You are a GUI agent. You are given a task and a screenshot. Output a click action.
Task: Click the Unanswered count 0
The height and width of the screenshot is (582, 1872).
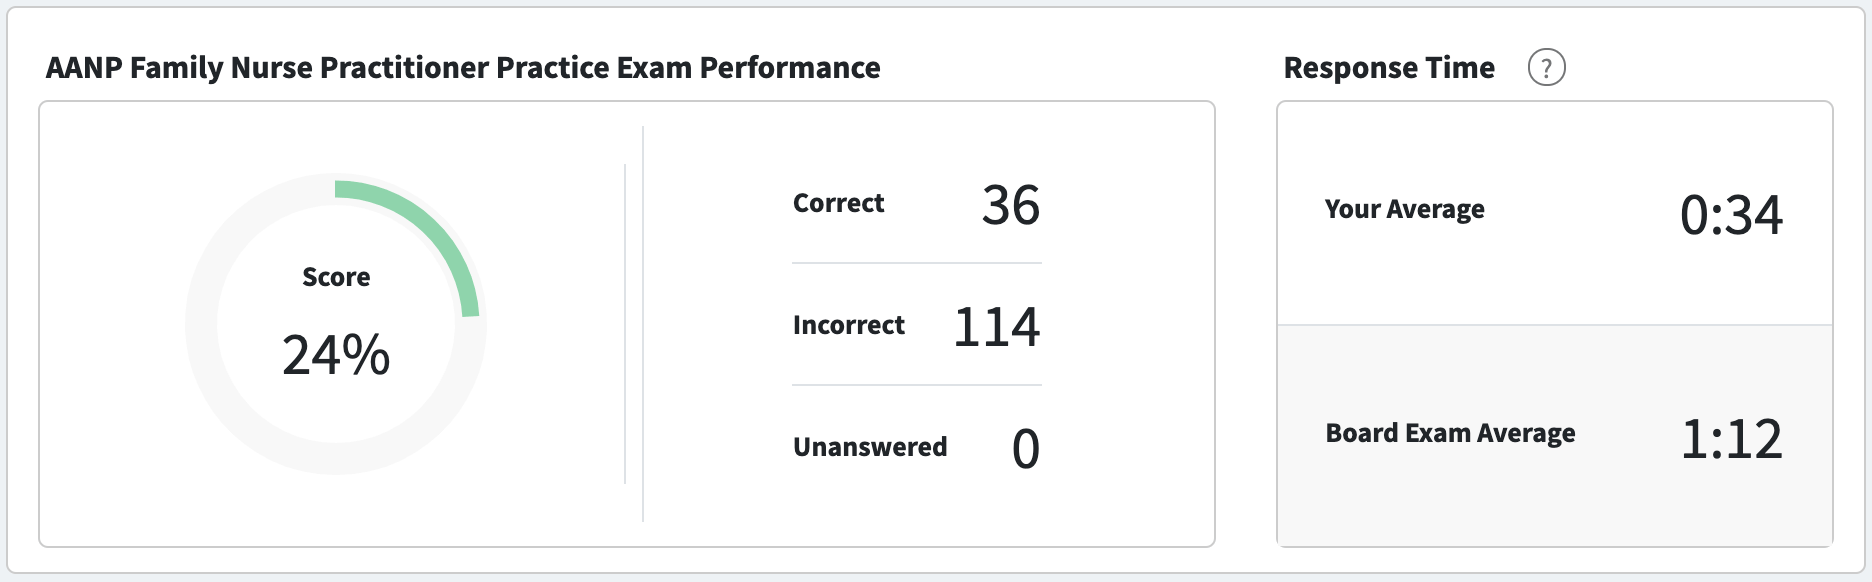point(1026,449)
